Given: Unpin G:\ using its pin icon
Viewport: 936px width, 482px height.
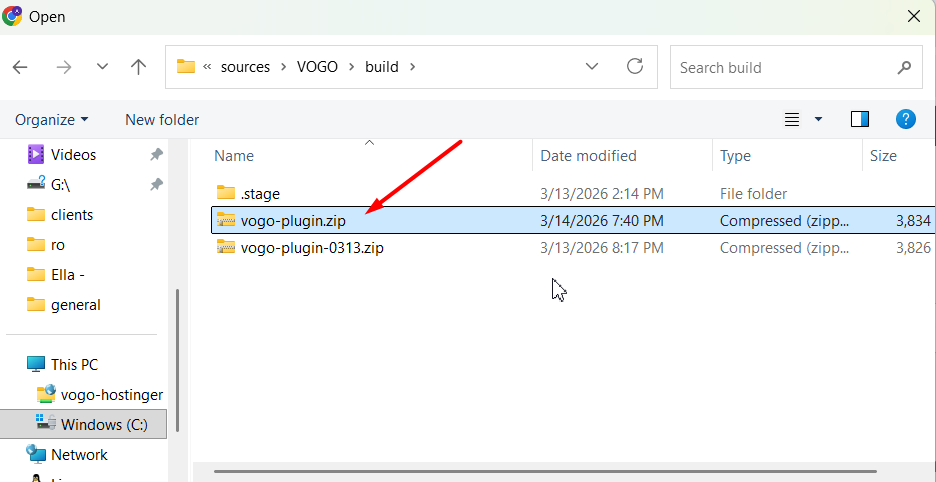Looking at the screenshot, I should point(156,185).
